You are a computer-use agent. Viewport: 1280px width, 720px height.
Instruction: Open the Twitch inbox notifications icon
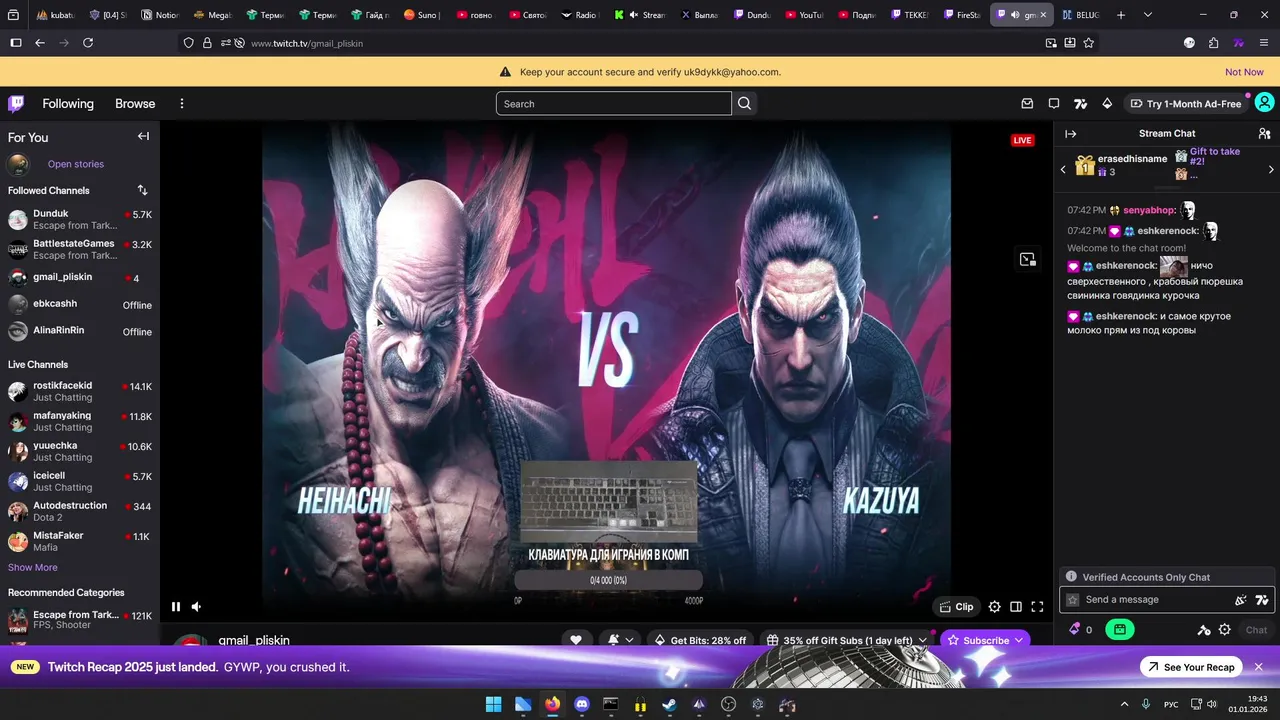pyautogui.click(x=1027, y=104)
